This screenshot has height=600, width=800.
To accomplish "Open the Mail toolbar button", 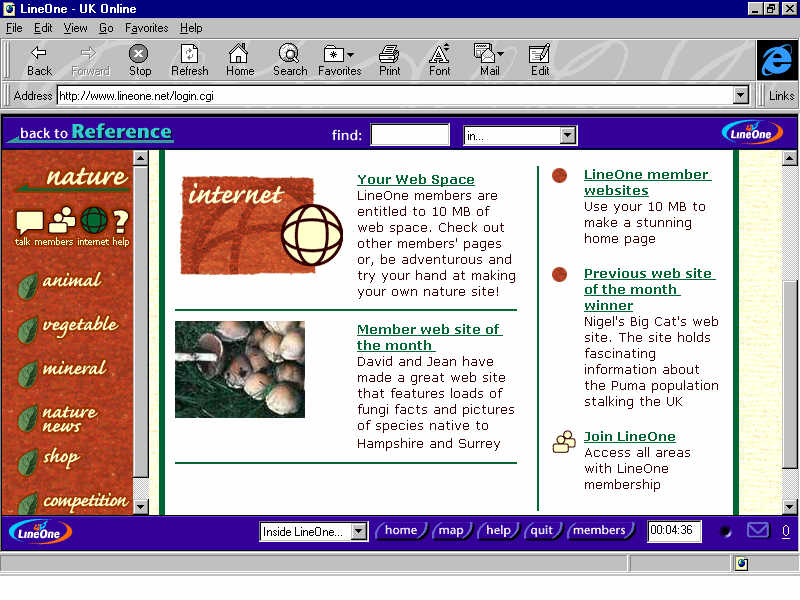I will pyautogui.click(x=485, y=61).
